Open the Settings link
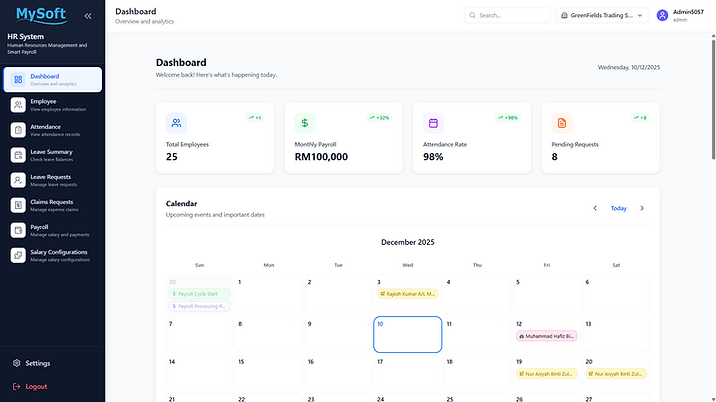Screen dimensions: 716x402 37,363
